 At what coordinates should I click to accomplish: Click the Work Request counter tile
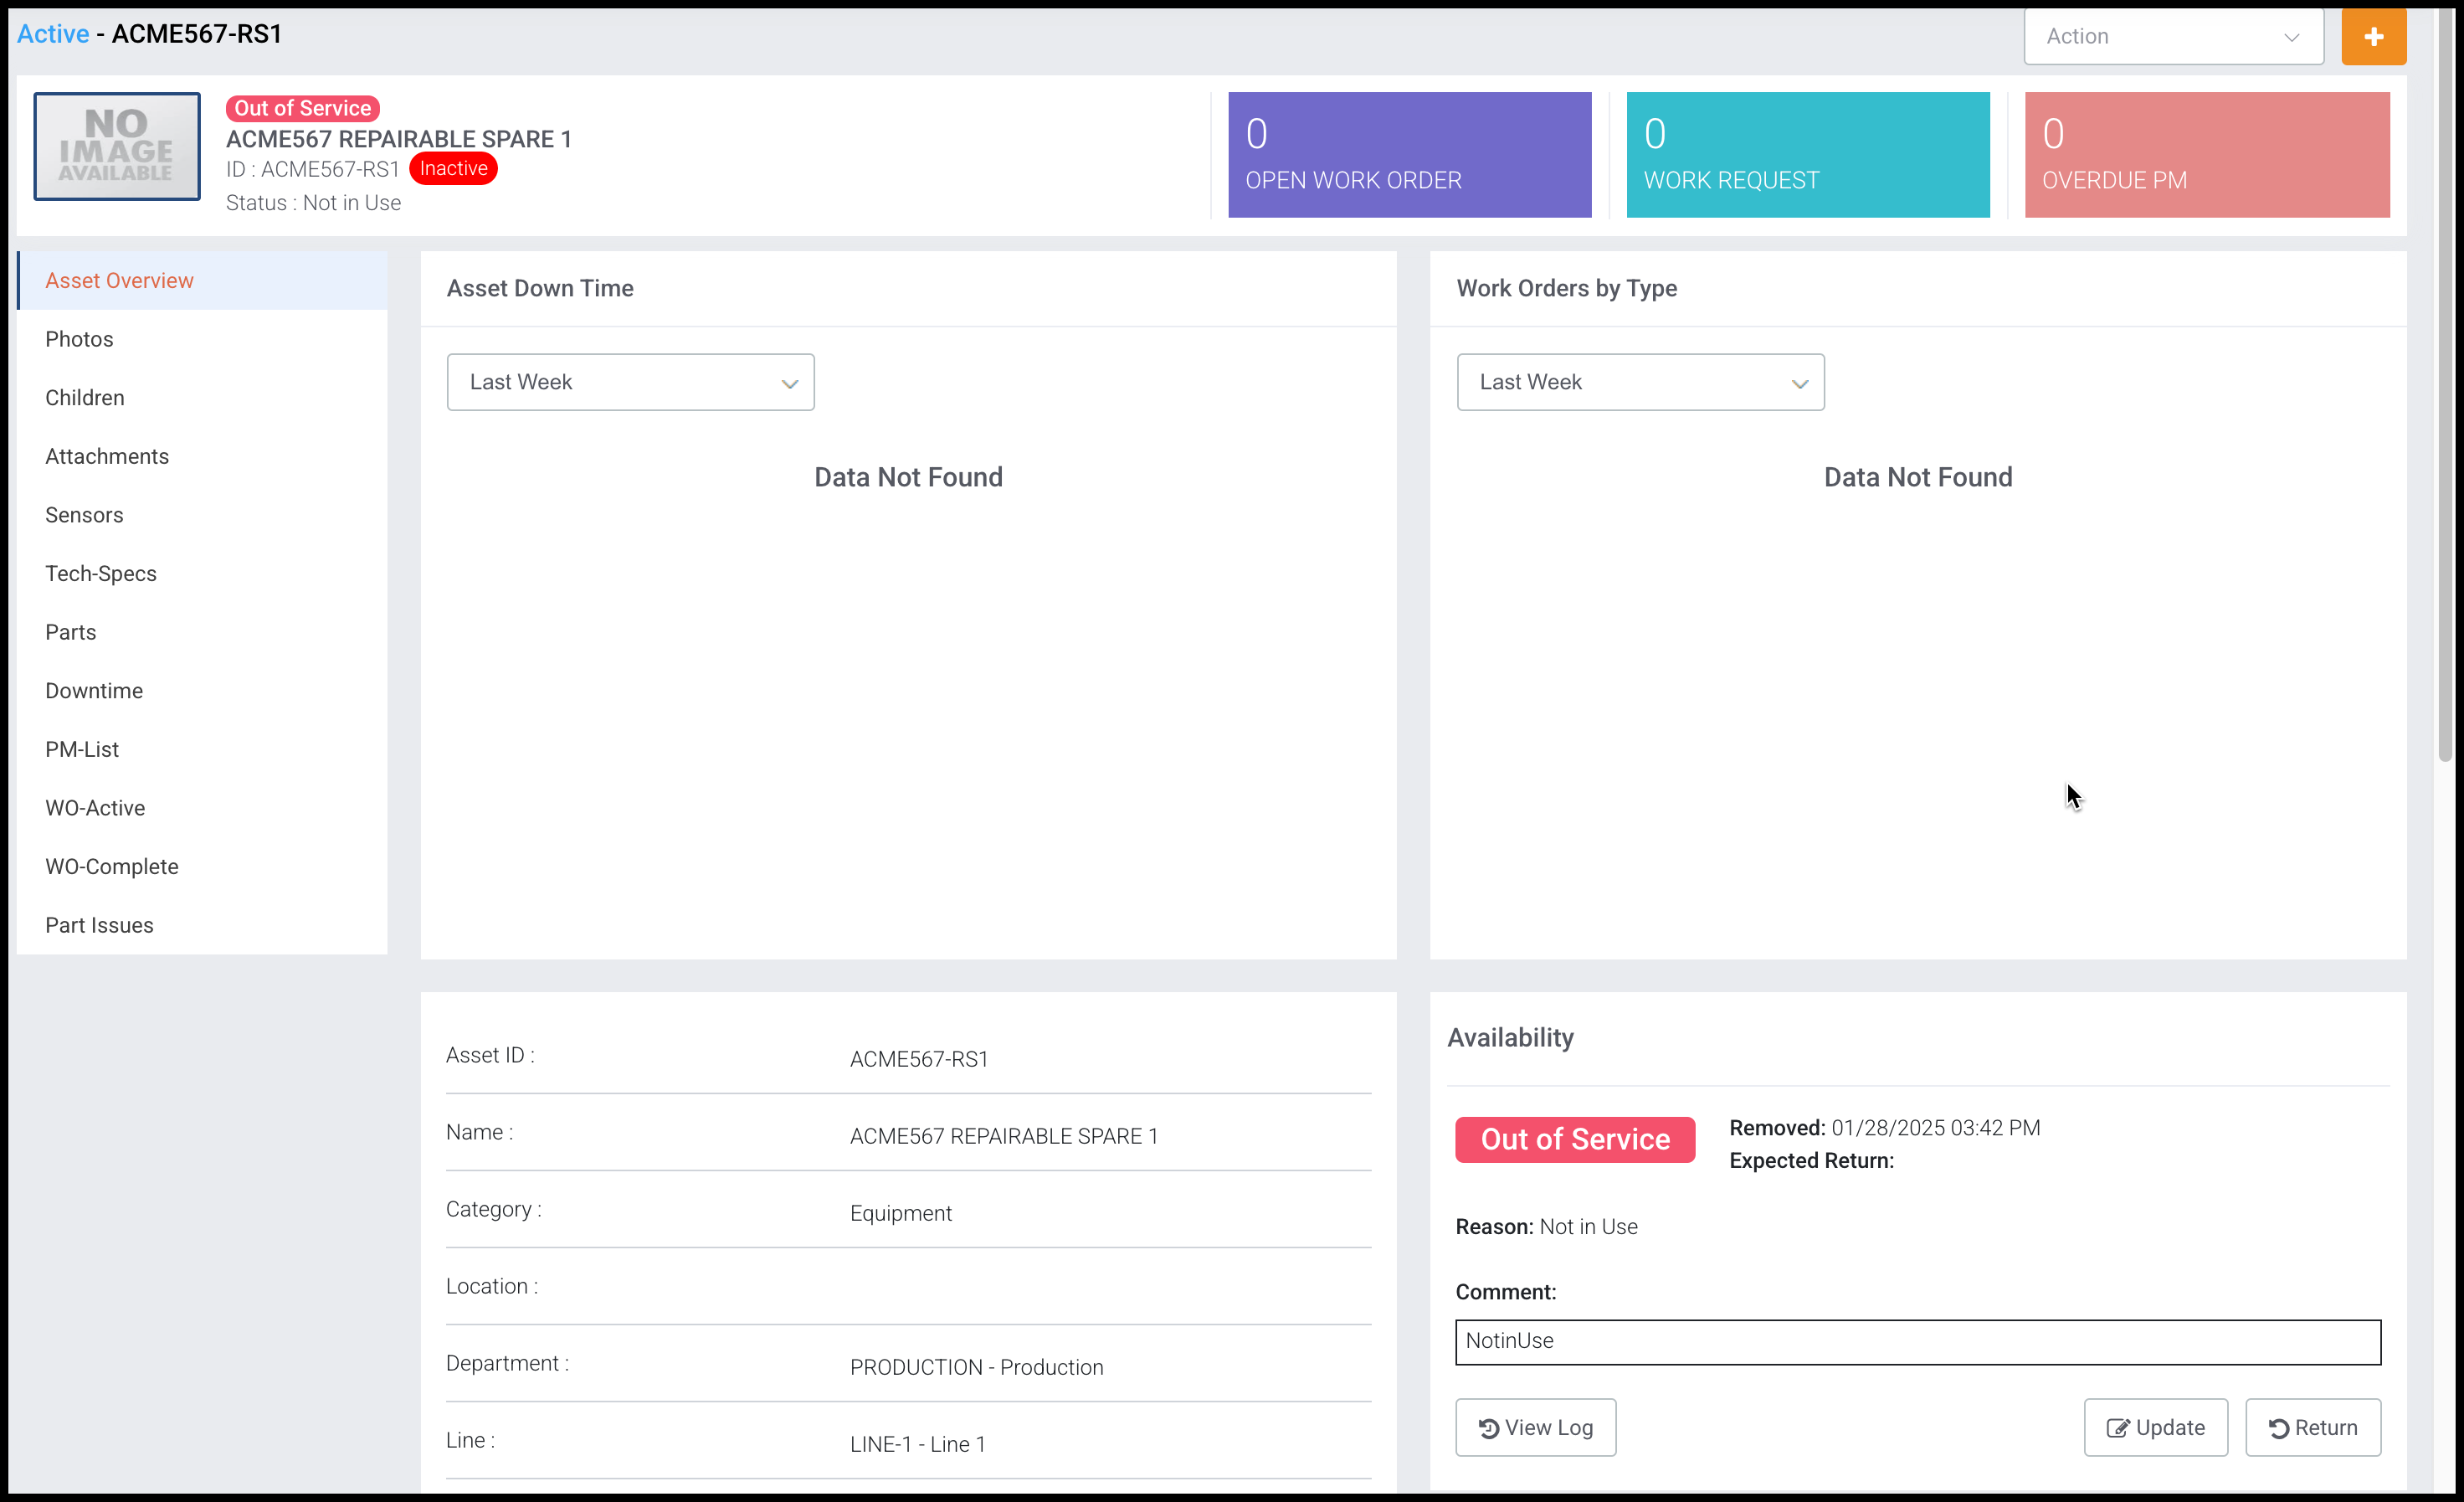pyautogui.click(x=1807, y=155)
